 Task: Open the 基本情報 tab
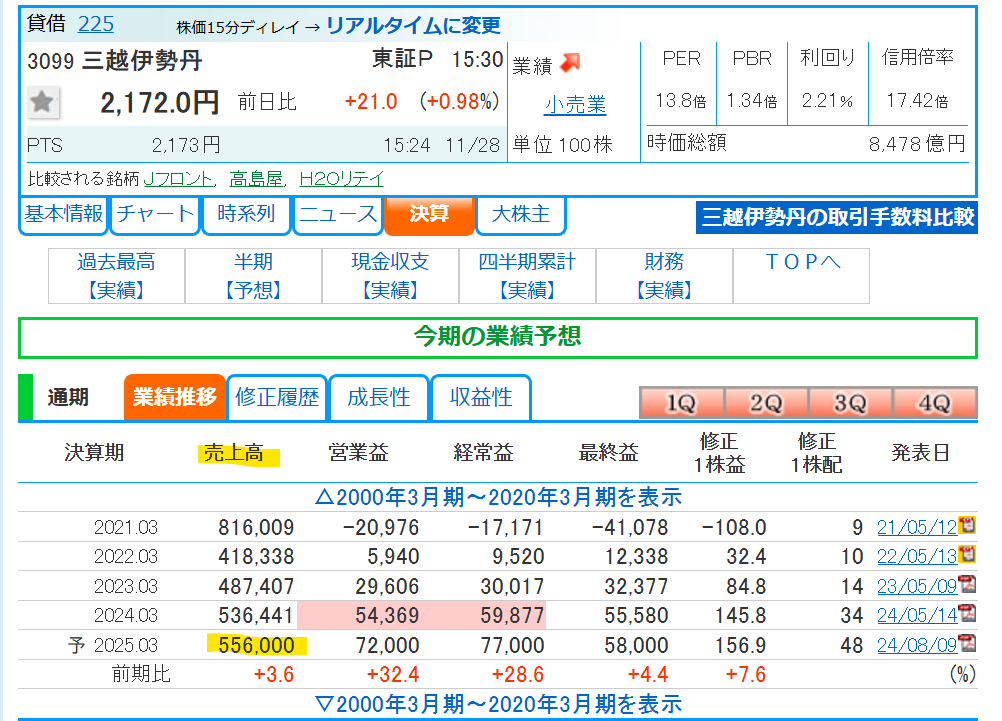tap(64, 215)
